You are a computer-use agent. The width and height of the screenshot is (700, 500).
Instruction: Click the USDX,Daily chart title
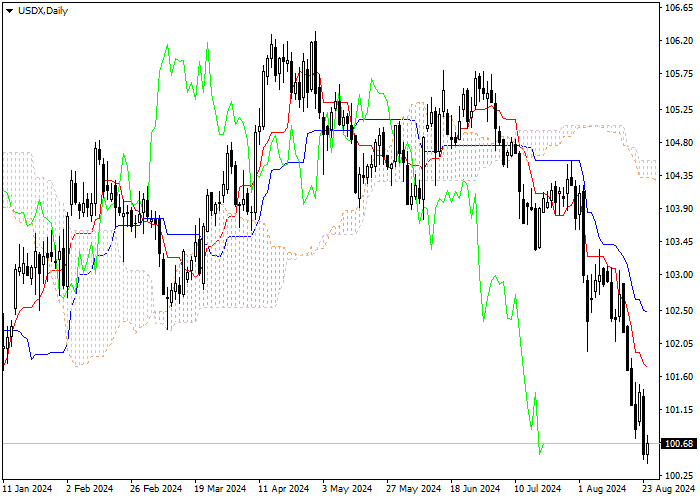point(43,11)
